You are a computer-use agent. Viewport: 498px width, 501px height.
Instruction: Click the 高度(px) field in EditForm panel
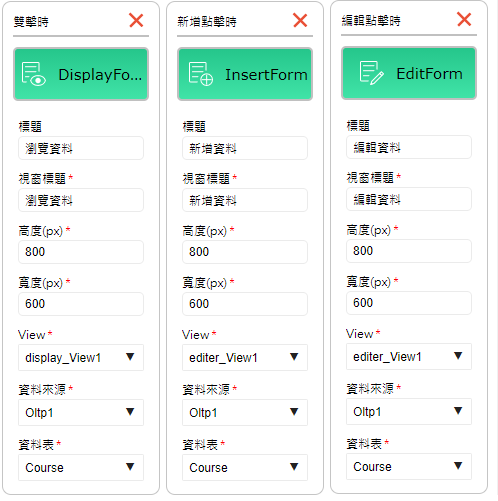(x=409, y=251)
